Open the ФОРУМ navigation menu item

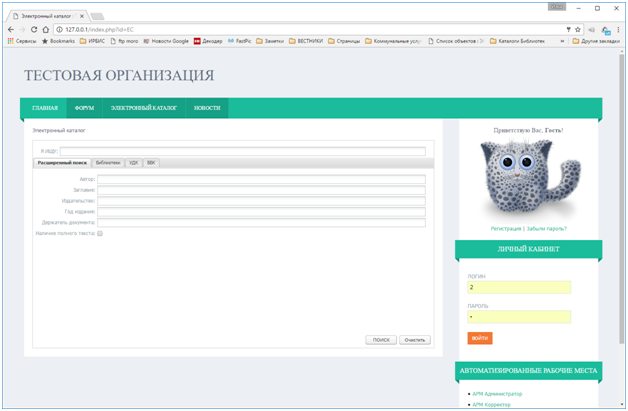(x=84, y=108)
